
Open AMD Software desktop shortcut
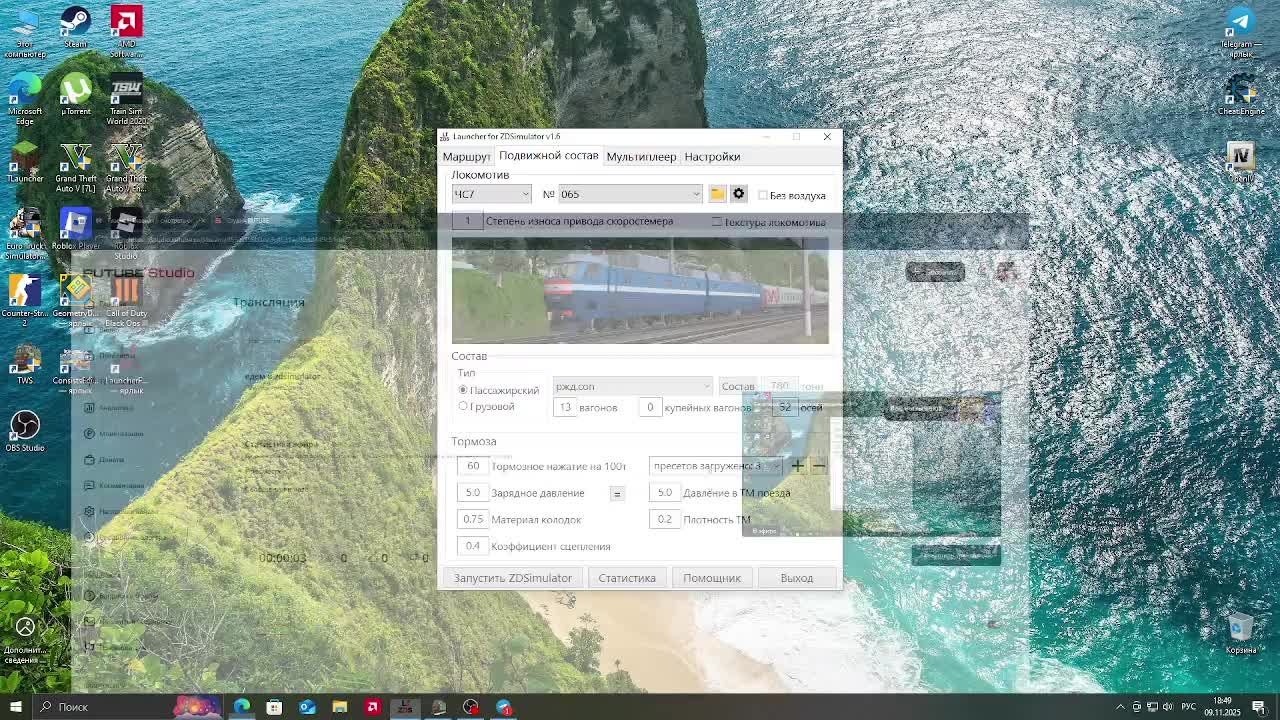click(x=126, y=31)
